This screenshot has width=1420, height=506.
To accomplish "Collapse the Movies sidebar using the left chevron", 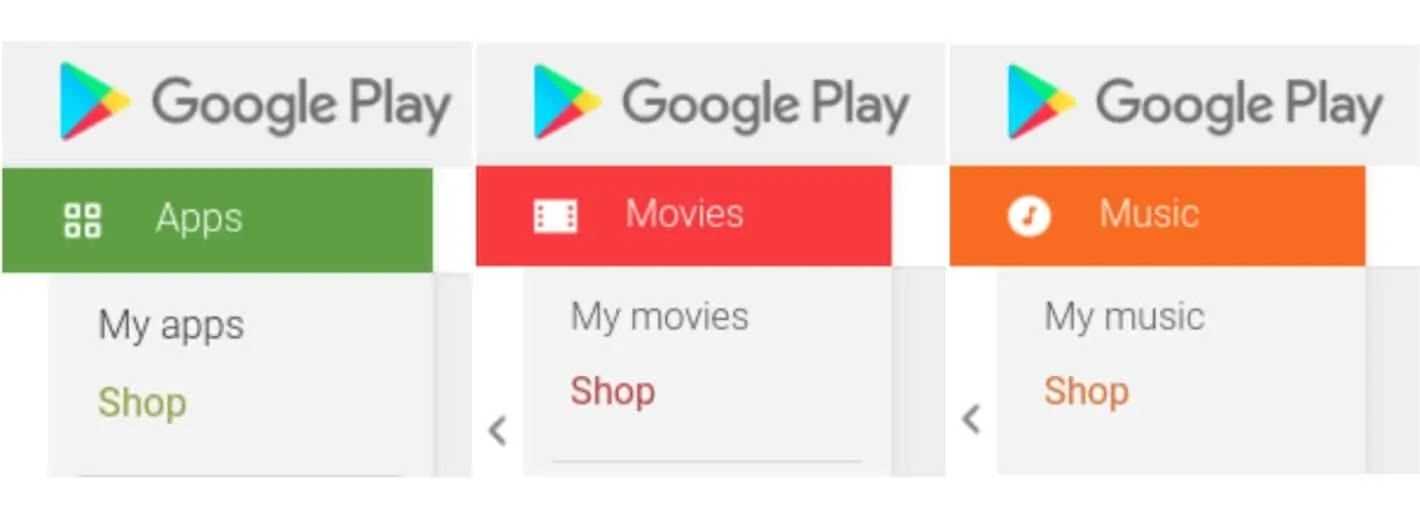I will (498, 431).
